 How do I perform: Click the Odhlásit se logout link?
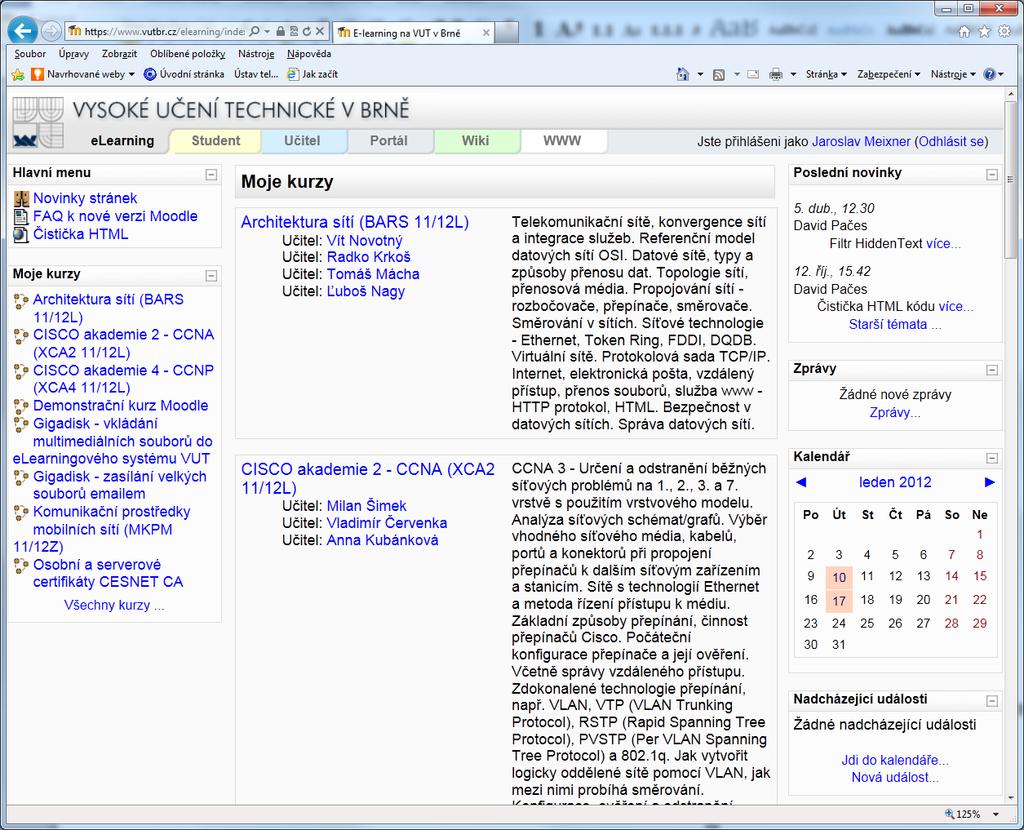[x=952, y=142]
